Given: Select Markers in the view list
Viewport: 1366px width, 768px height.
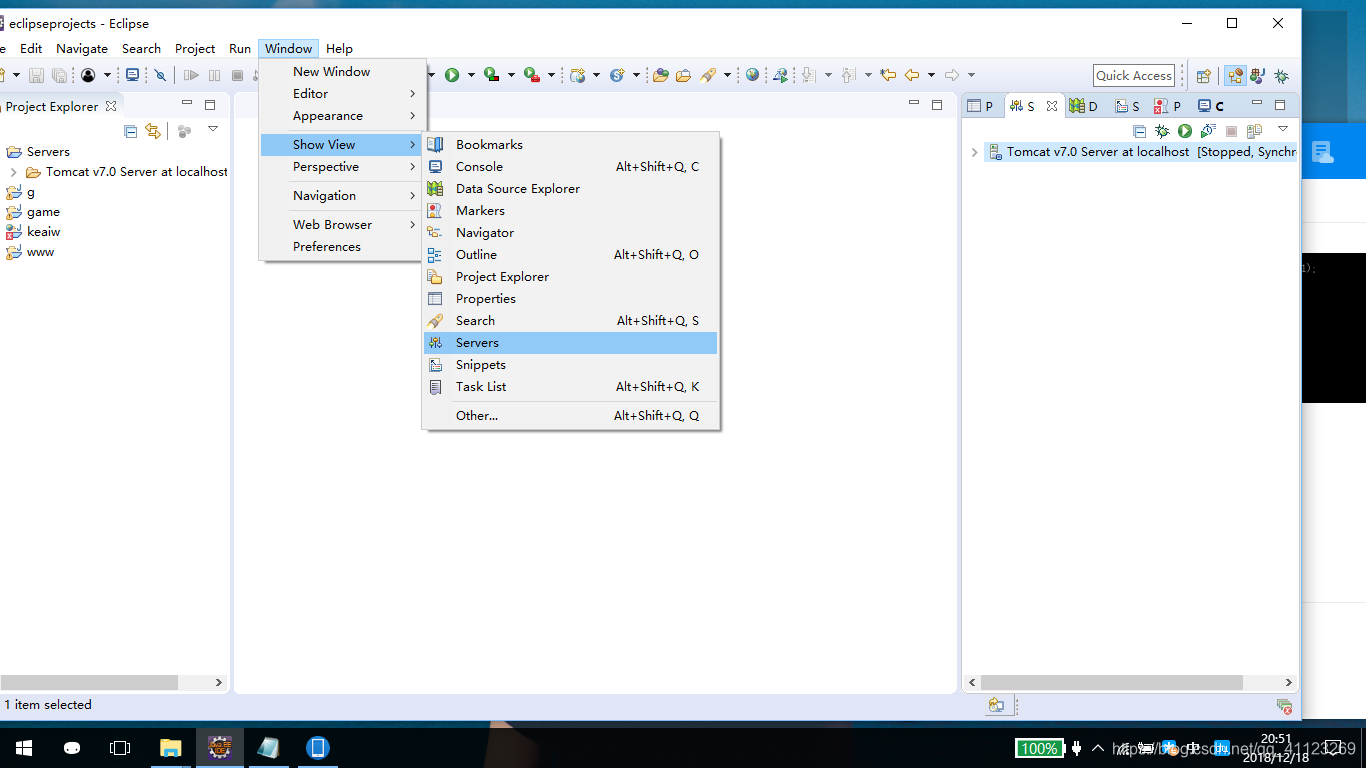Looking at the screenshot, I should click(x=570, y=211).
